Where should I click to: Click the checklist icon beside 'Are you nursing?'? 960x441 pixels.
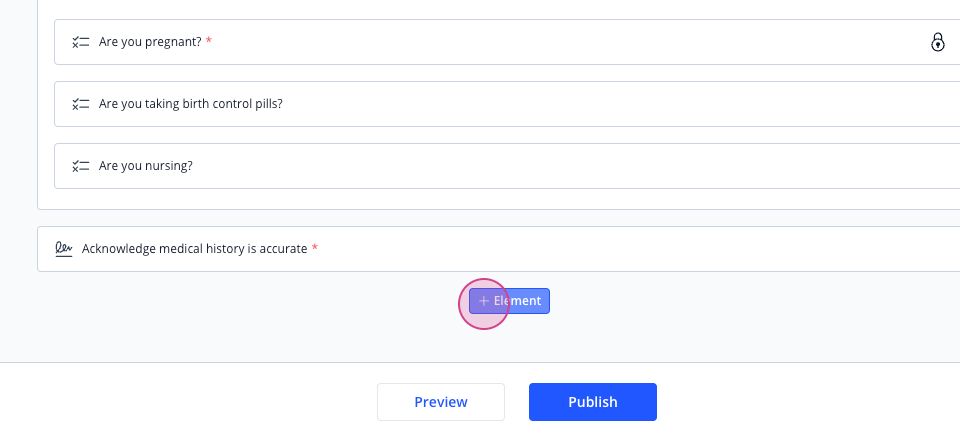[x=80, y=166]
